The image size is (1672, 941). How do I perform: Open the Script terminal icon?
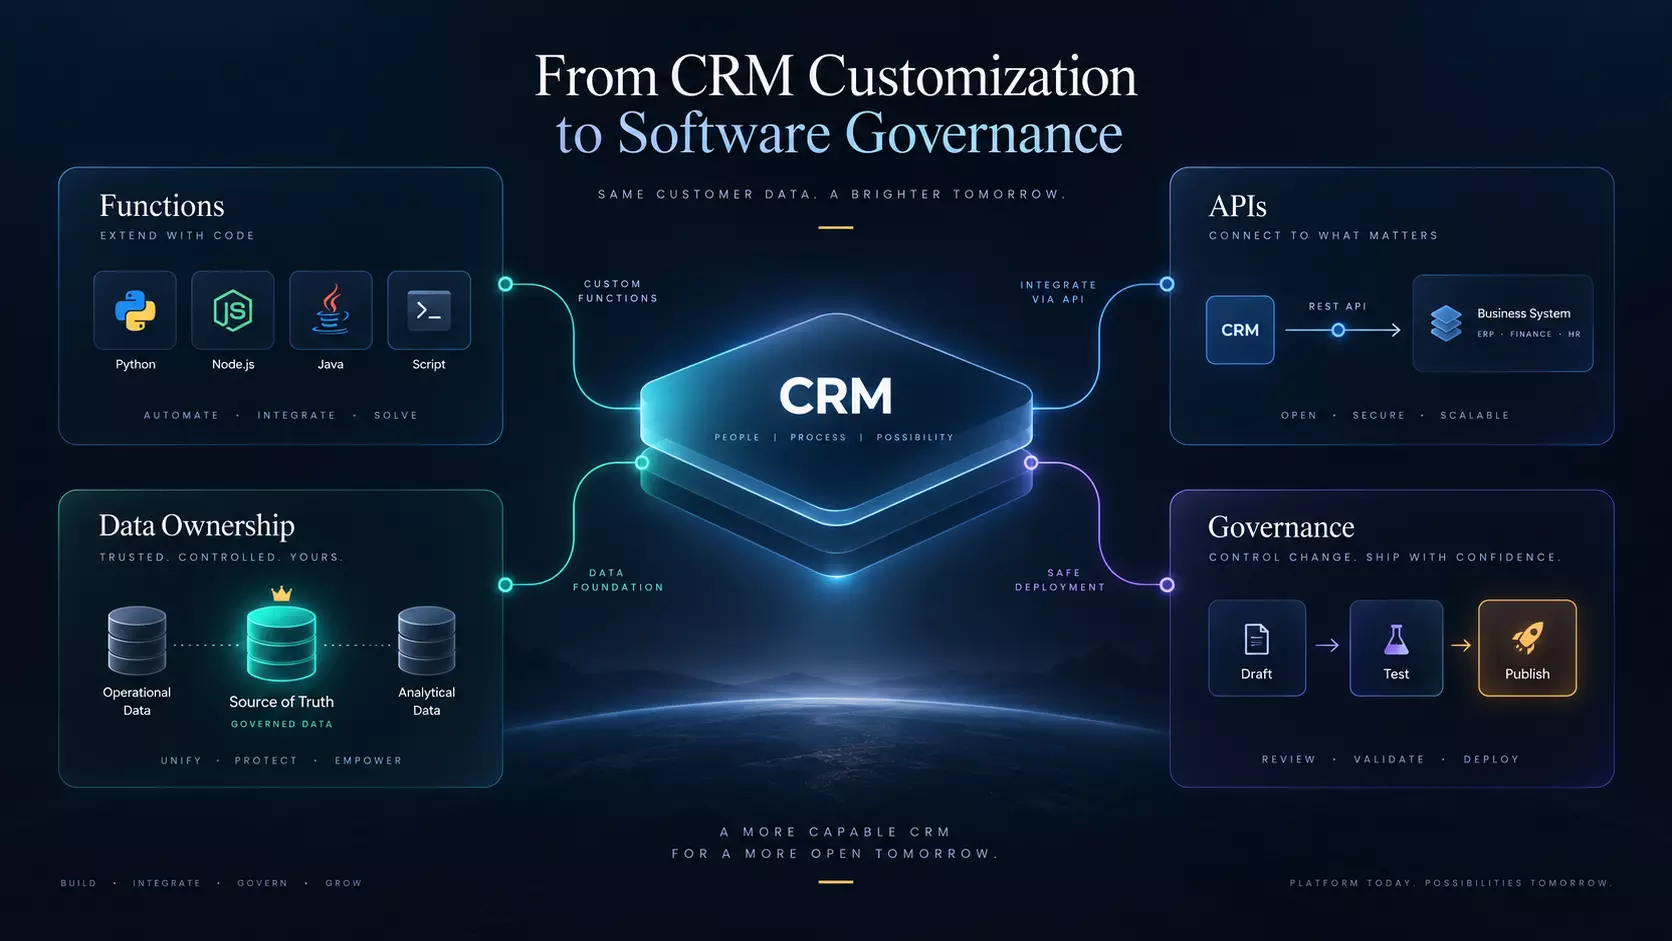(429, 311)
